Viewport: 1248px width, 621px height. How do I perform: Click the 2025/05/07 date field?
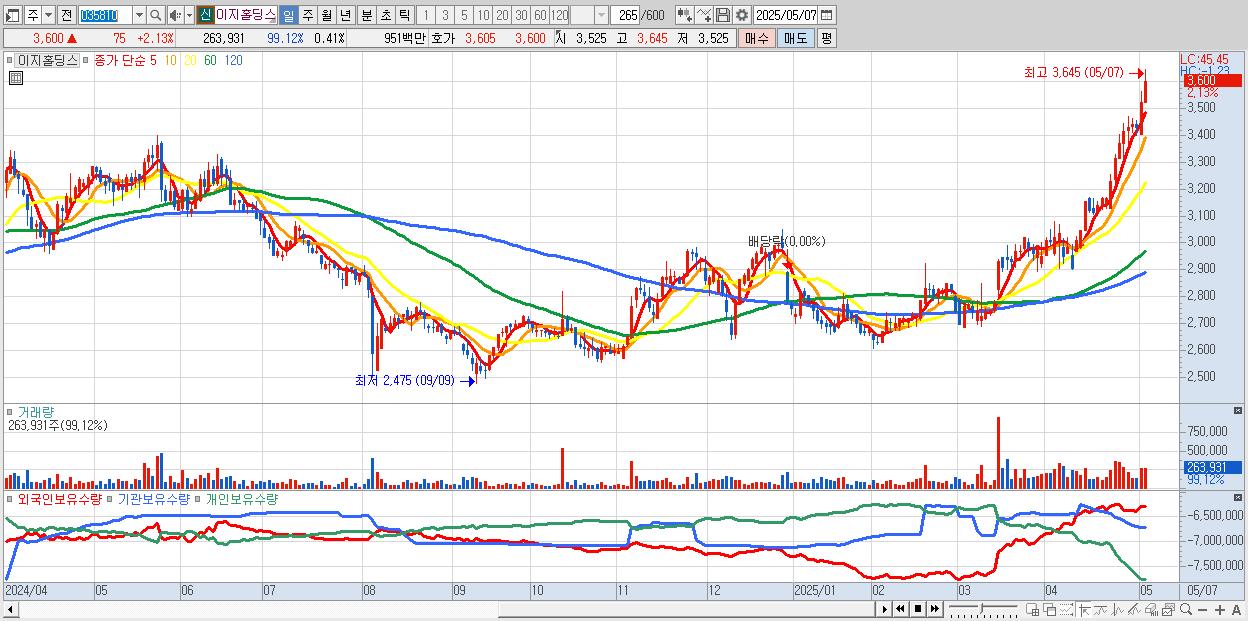click(786, 15)
